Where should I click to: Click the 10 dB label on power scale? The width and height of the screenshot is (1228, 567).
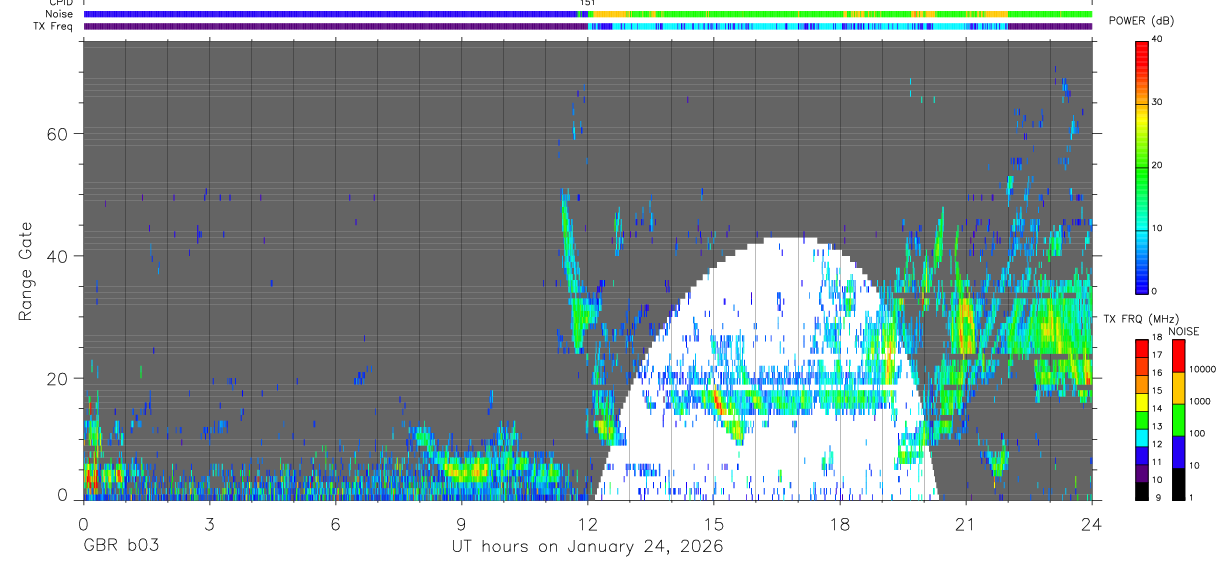(x=1158, y=228)
